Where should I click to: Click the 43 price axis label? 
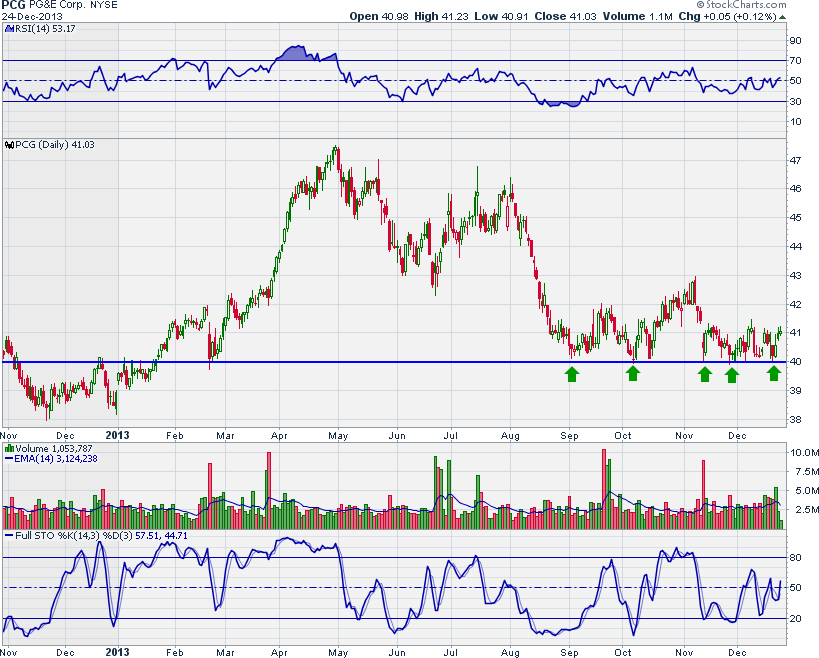coord(795,275)
